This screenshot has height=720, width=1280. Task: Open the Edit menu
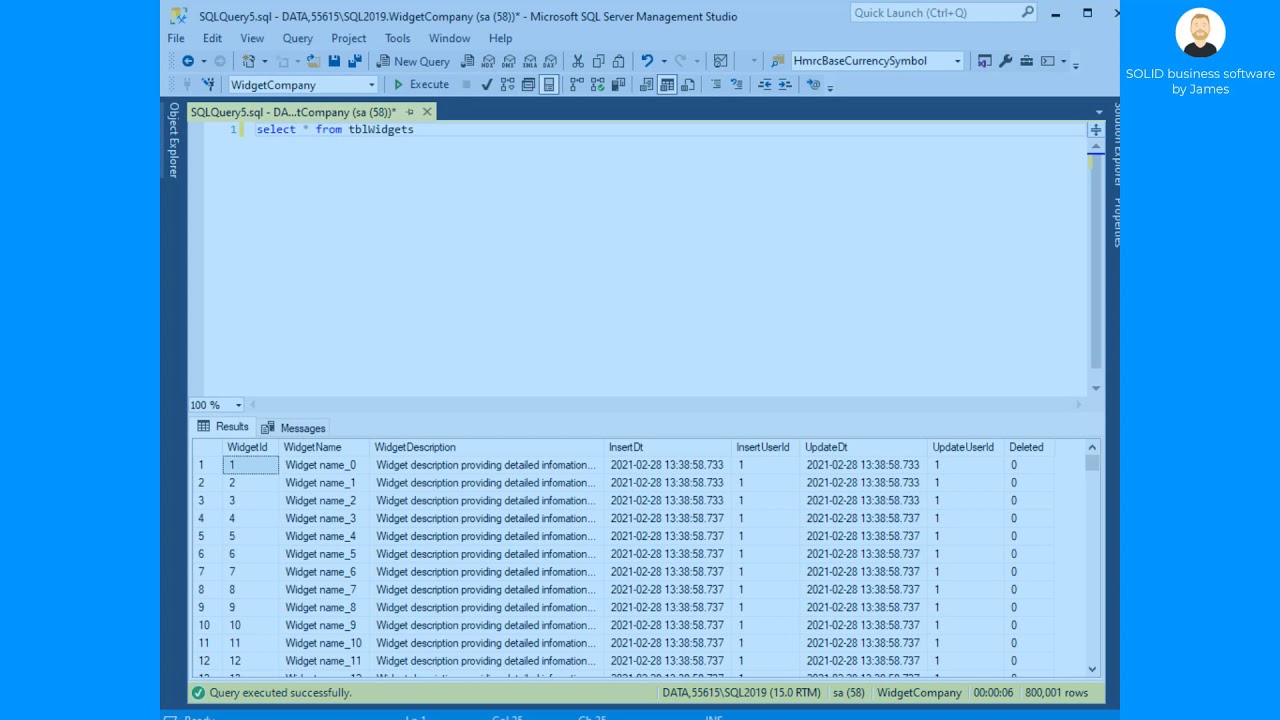tap(212, 38)
